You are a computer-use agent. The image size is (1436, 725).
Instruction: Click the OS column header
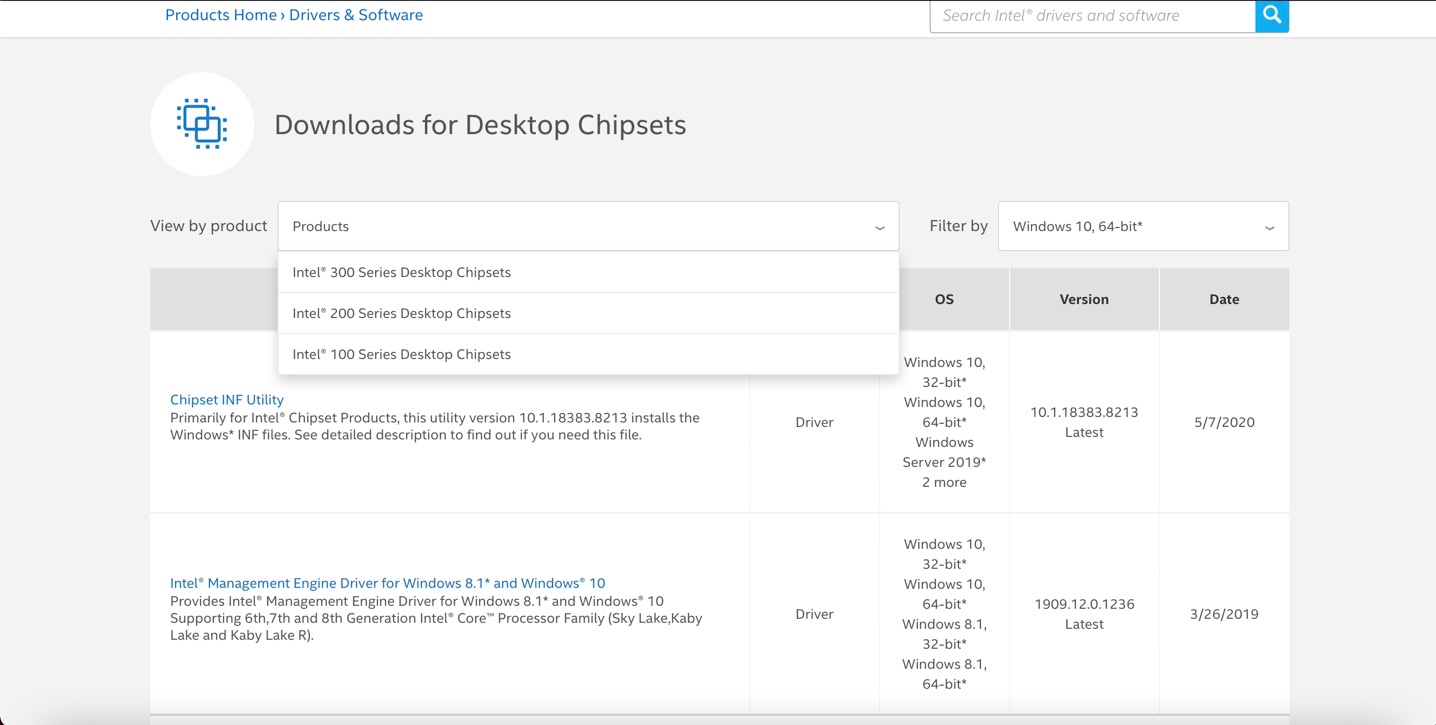pos(944,299)
